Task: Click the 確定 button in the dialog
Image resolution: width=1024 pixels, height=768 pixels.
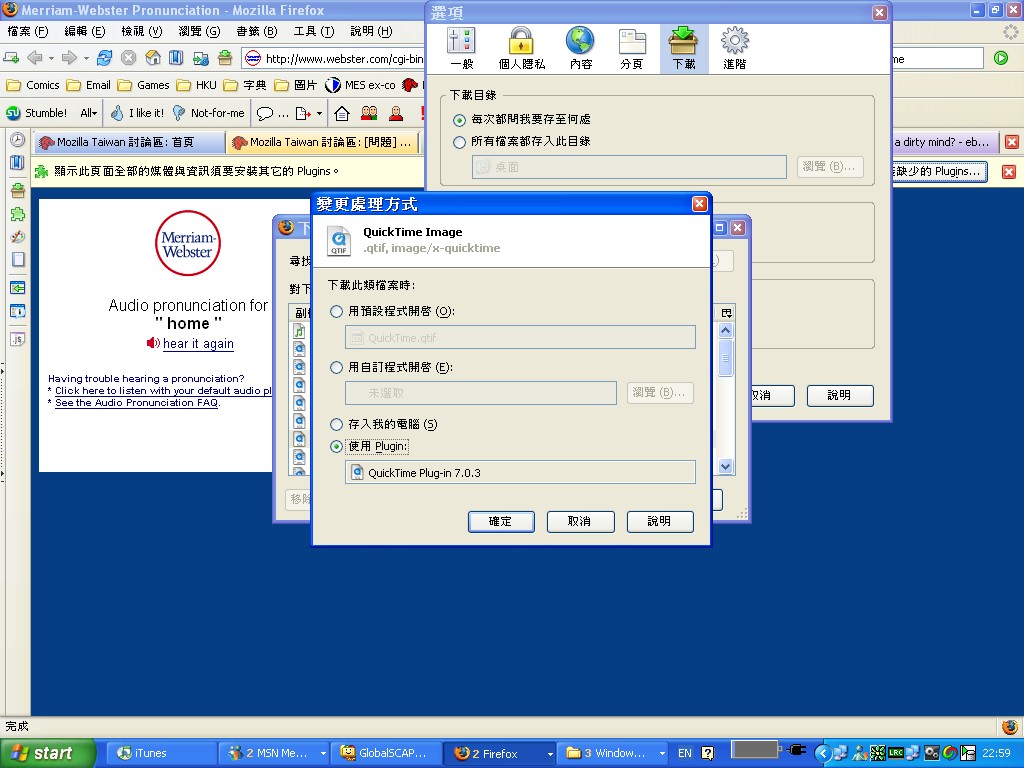Action: click(500, 521)
